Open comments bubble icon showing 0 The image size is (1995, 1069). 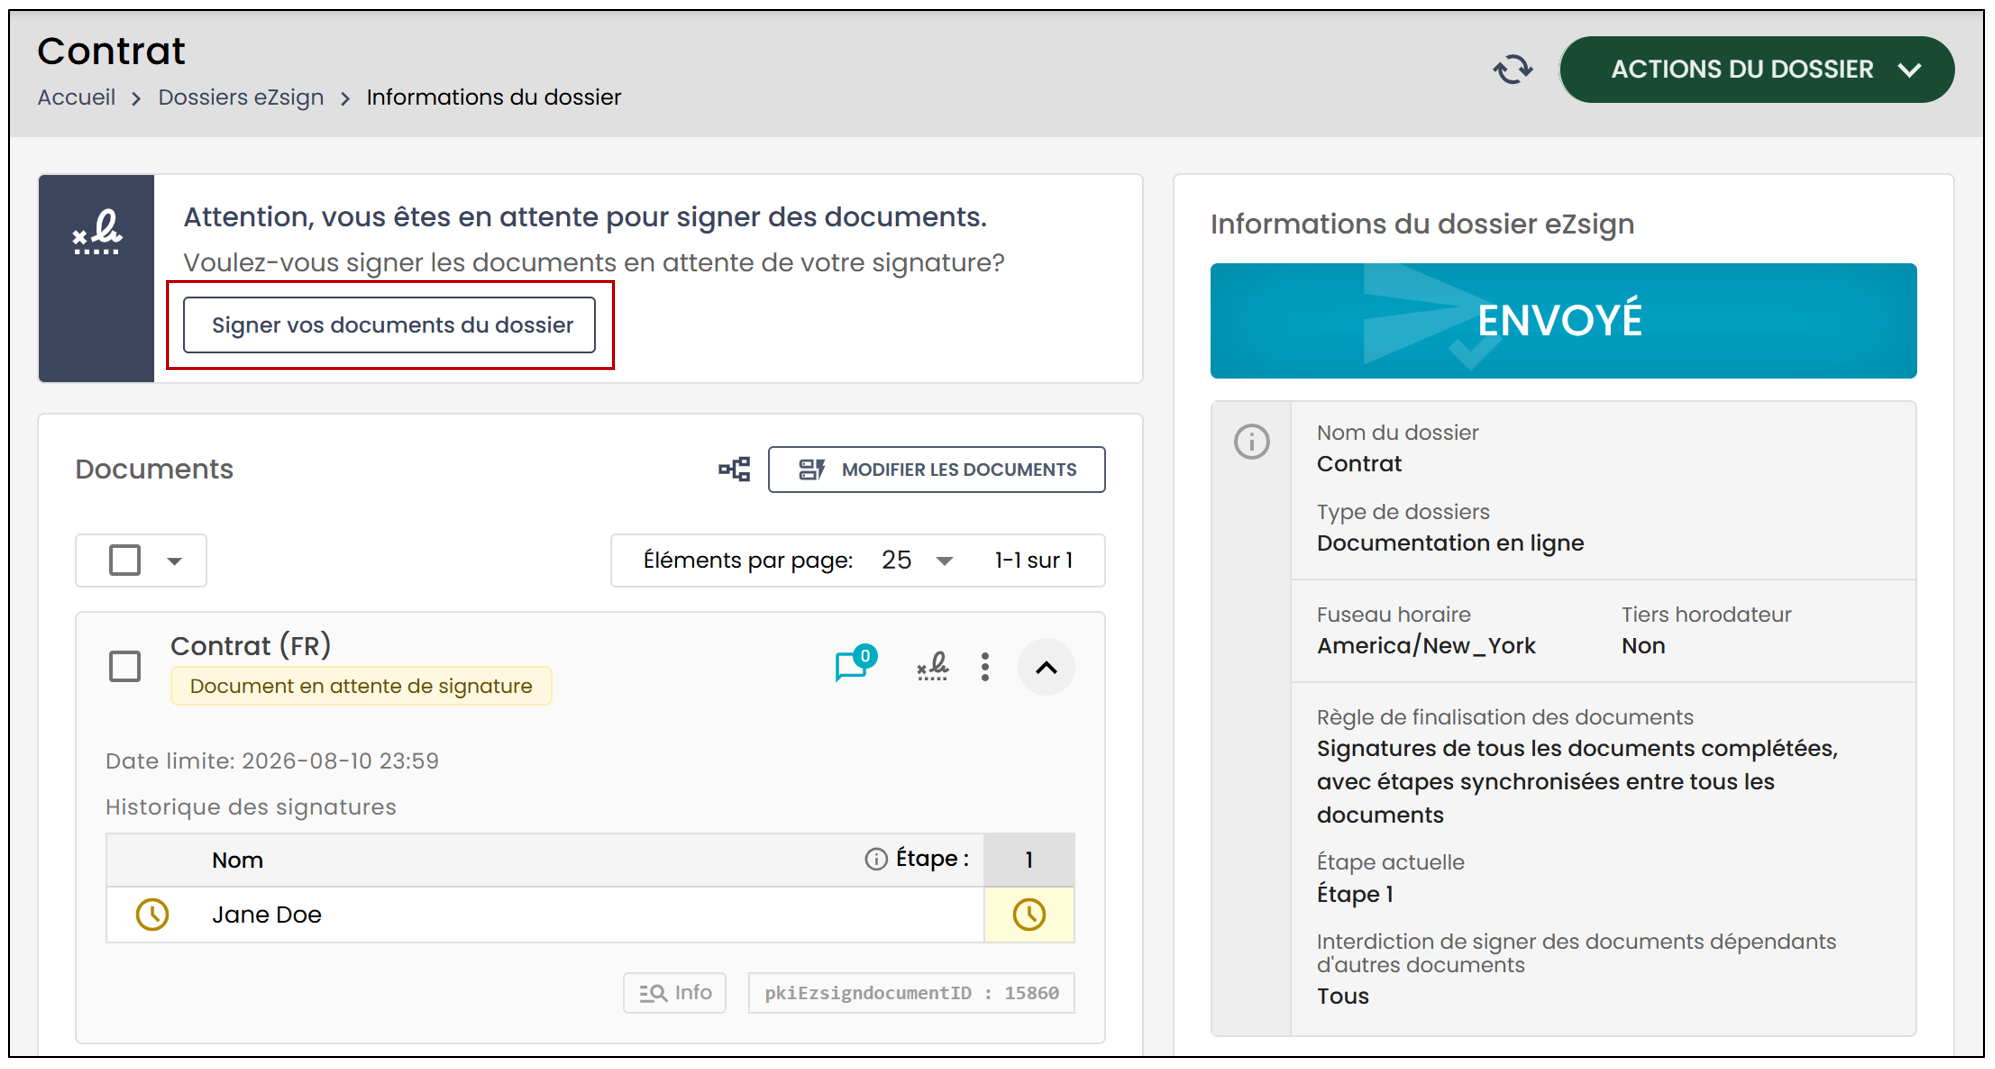855,664
